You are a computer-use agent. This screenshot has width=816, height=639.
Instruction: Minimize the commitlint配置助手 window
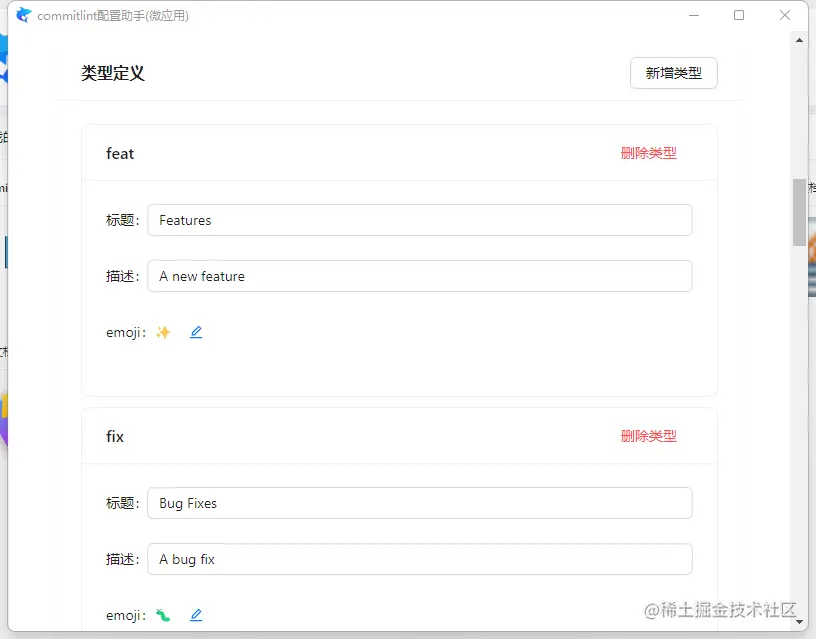point(694,16)
